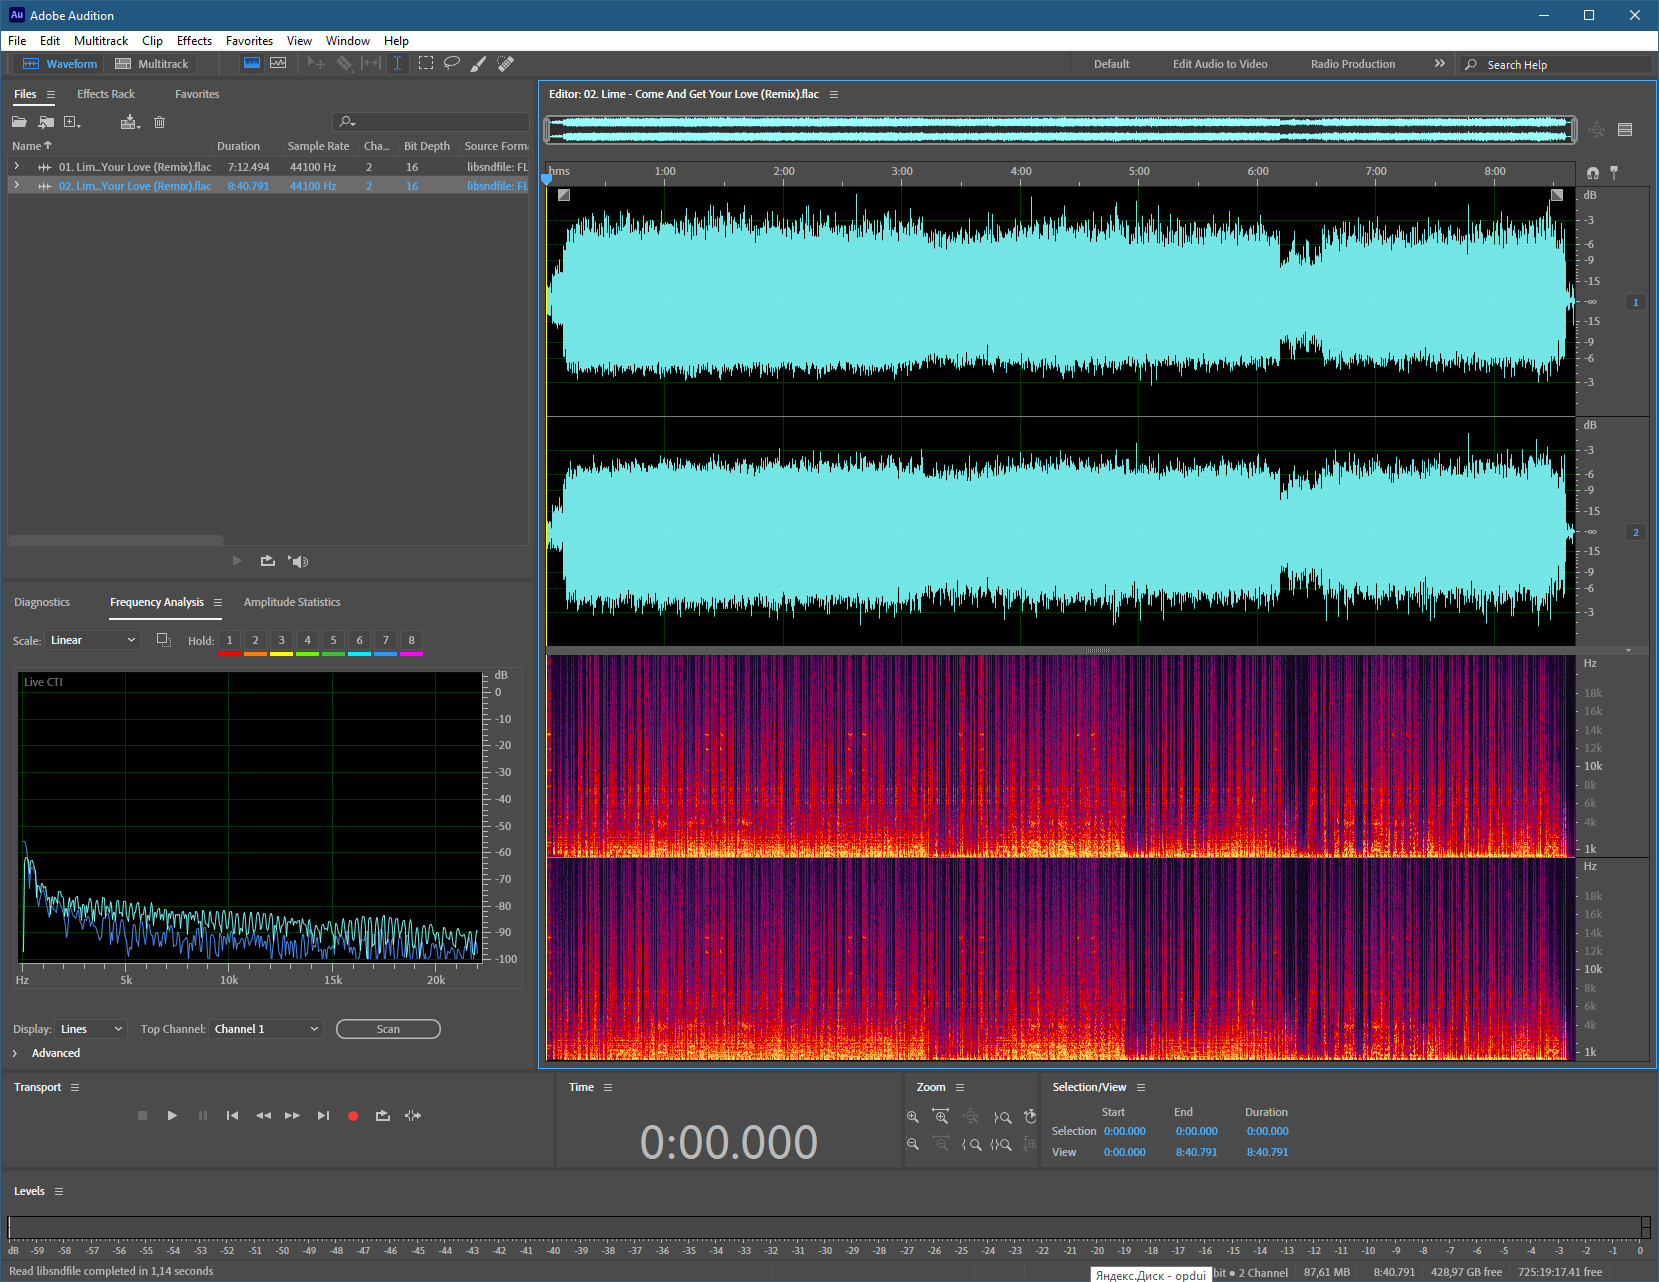Click the Skip Selection transport icon
1659x1282 pixels.
413,1115
